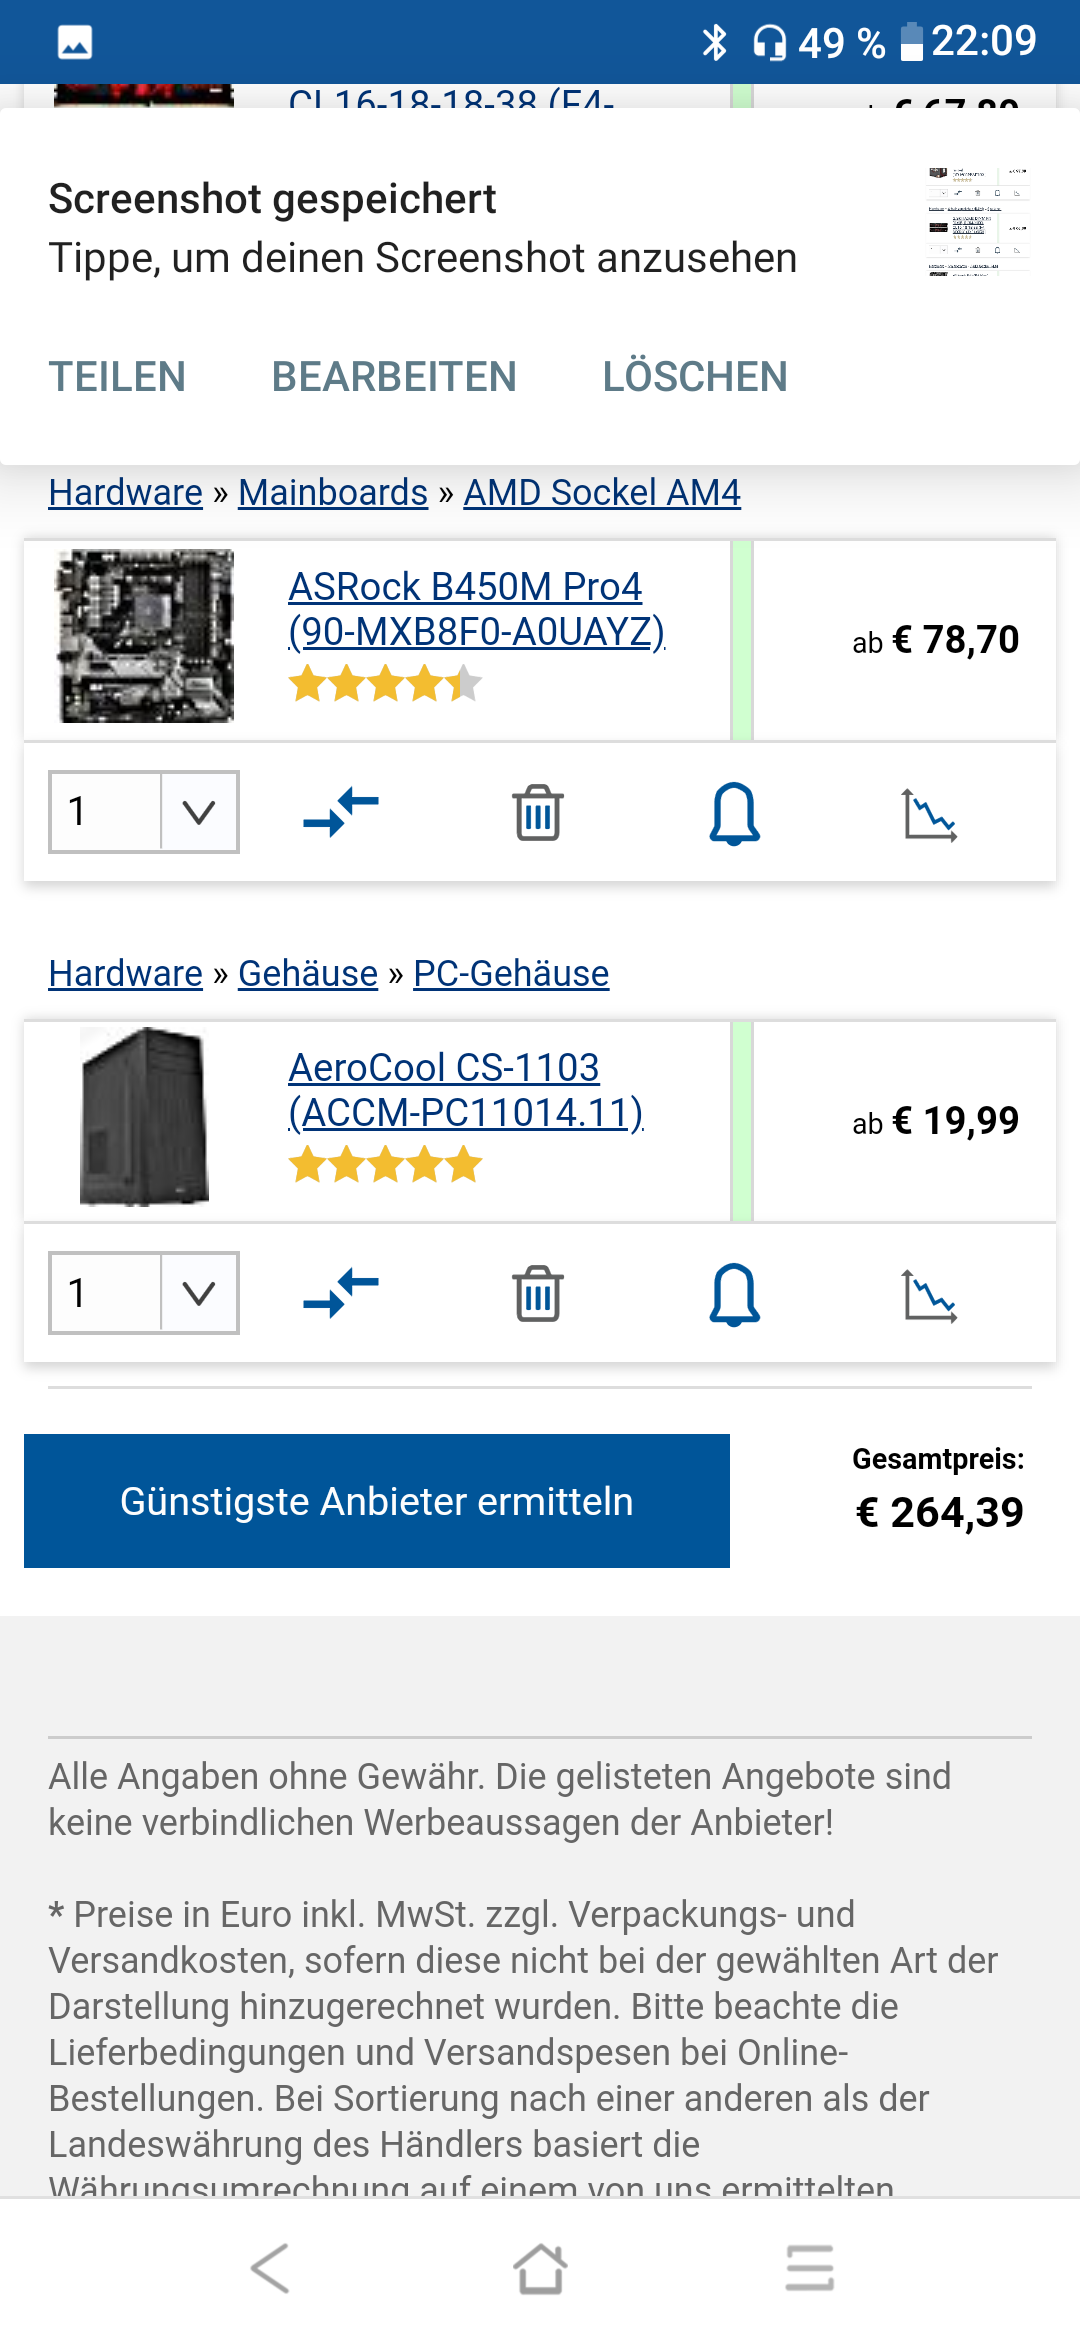Open quantity dropdown for AeroCool CS-1103
Image resolution: width=1080 pixels, height=2340 pixels.
pos(144,1293)
